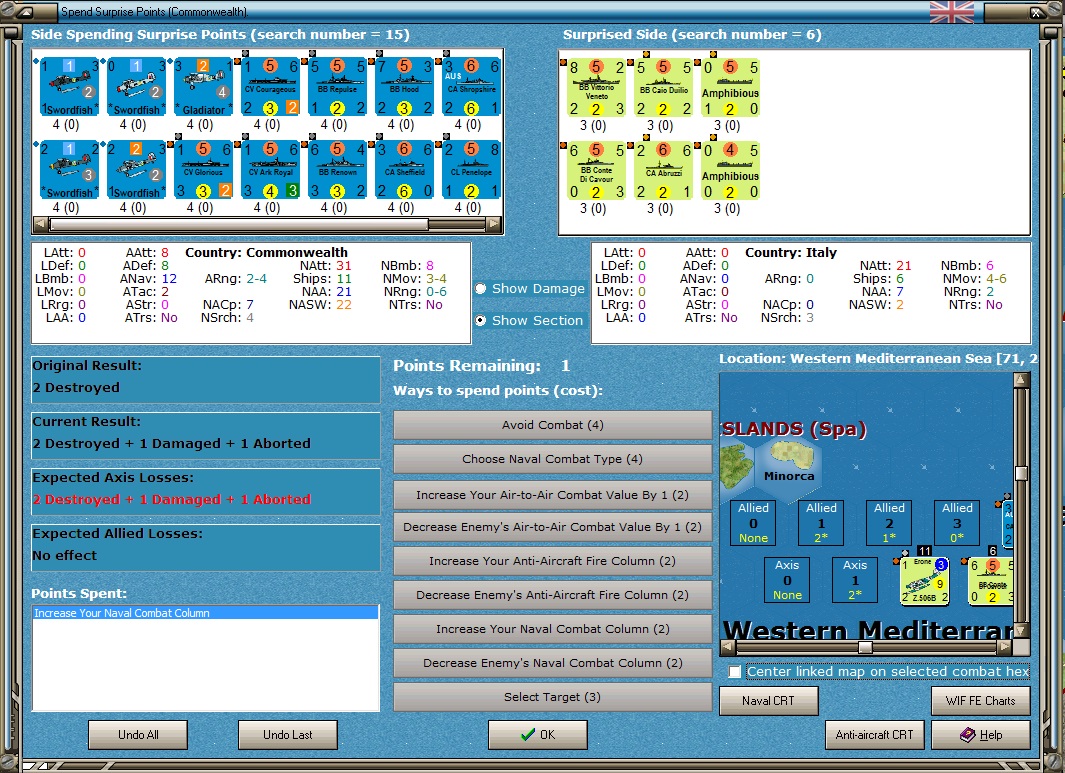1065x773 pixels.
Task: Click the British flag icon in title bar
Action: (x=952, y=12)
